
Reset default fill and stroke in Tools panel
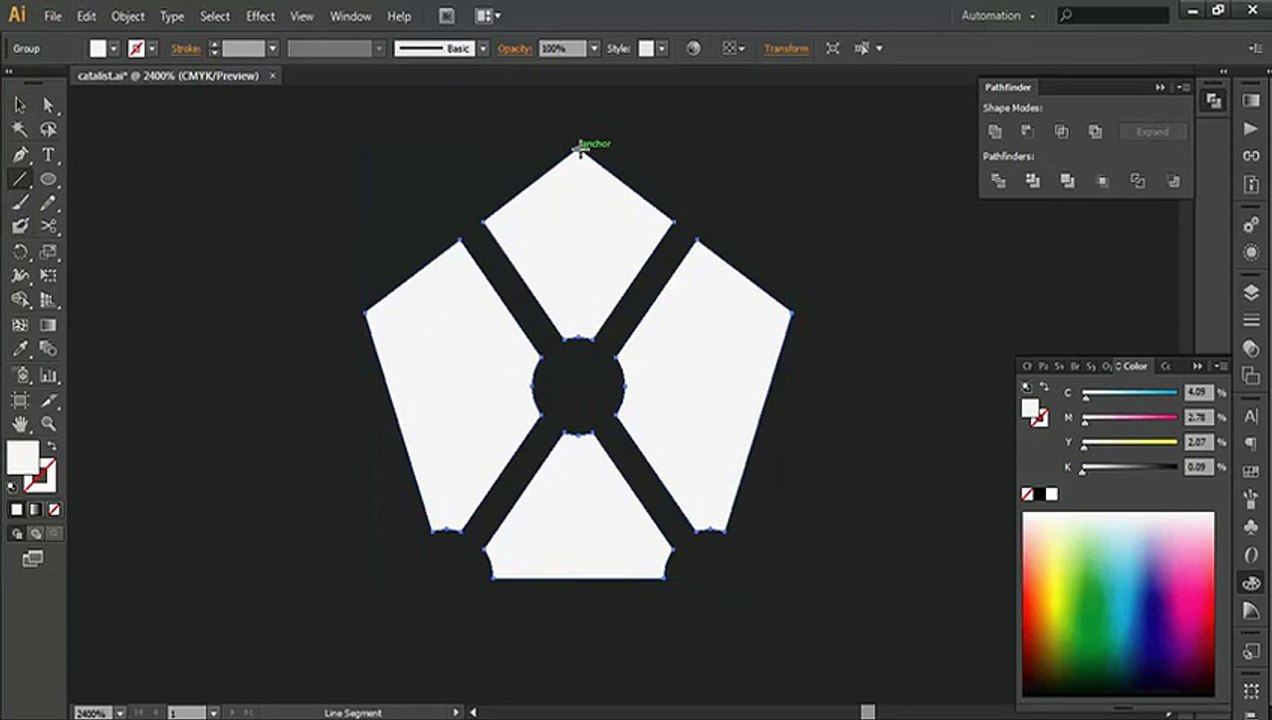point(12,487)
